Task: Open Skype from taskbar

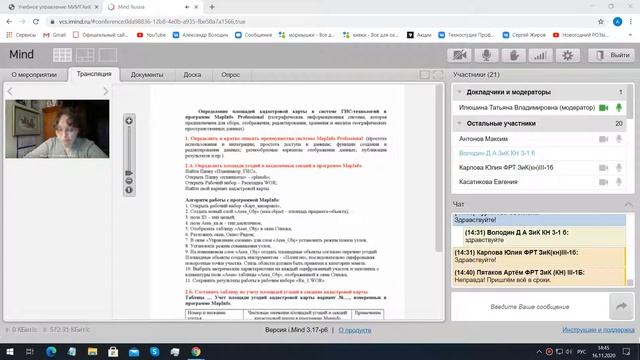Action: (x=154, y=351)
